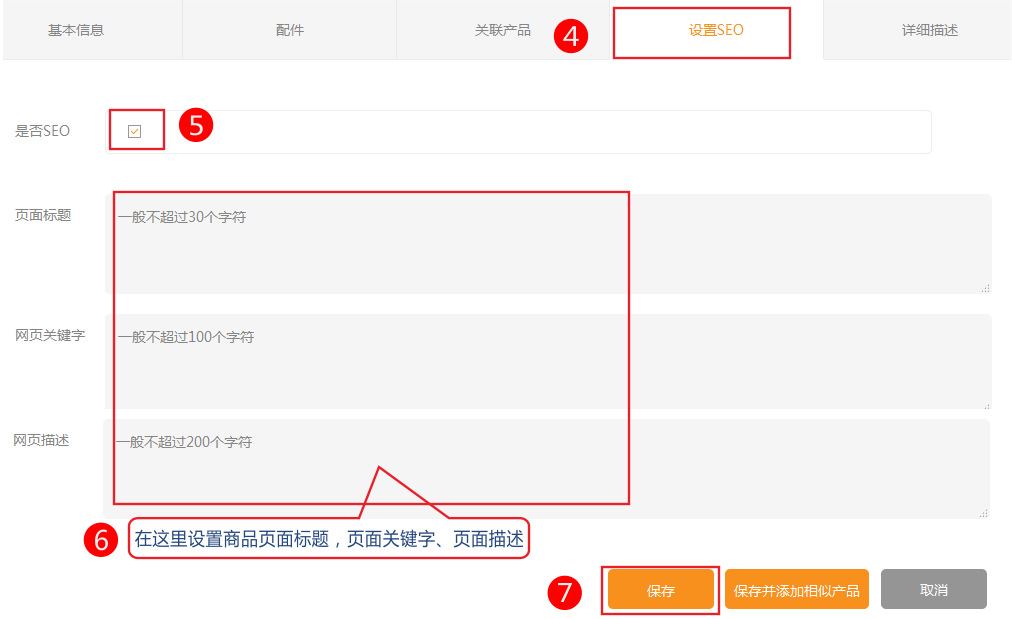The image size is (1012, 619).
Task: Select the 网页描述 text area
Action: tap(546, 468)
